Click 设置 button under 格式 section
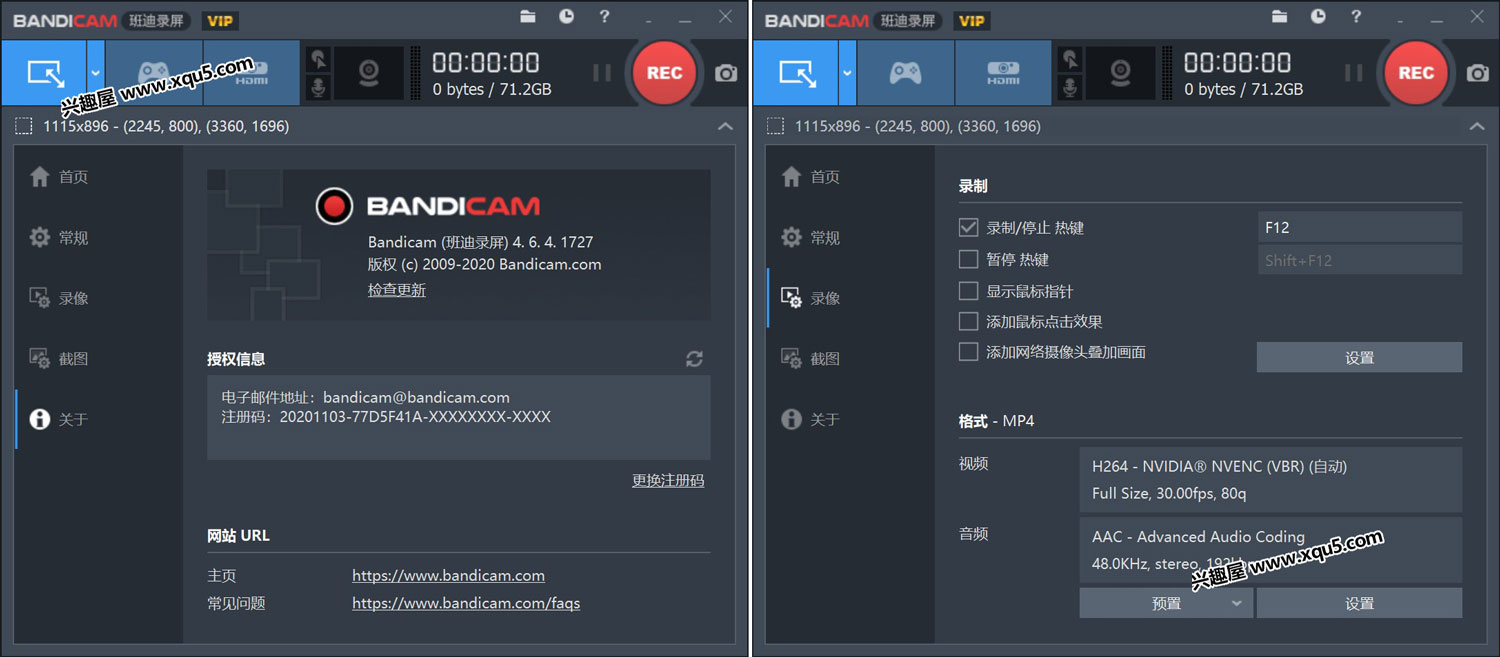This screenshot has width=1500, height=657. [x=1359, y=603]
